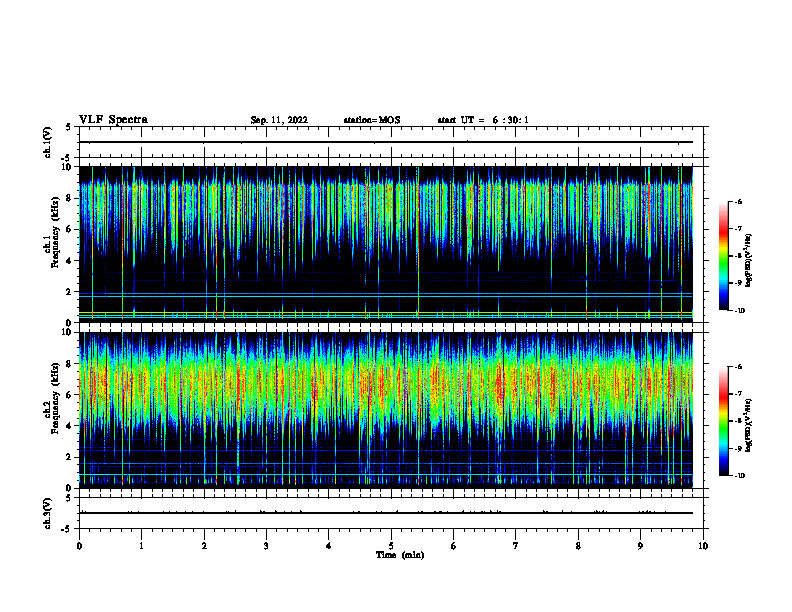This screenshot has height=612, width=792.
Task: Click time axis tick label "5"
Action: [391, 546]
